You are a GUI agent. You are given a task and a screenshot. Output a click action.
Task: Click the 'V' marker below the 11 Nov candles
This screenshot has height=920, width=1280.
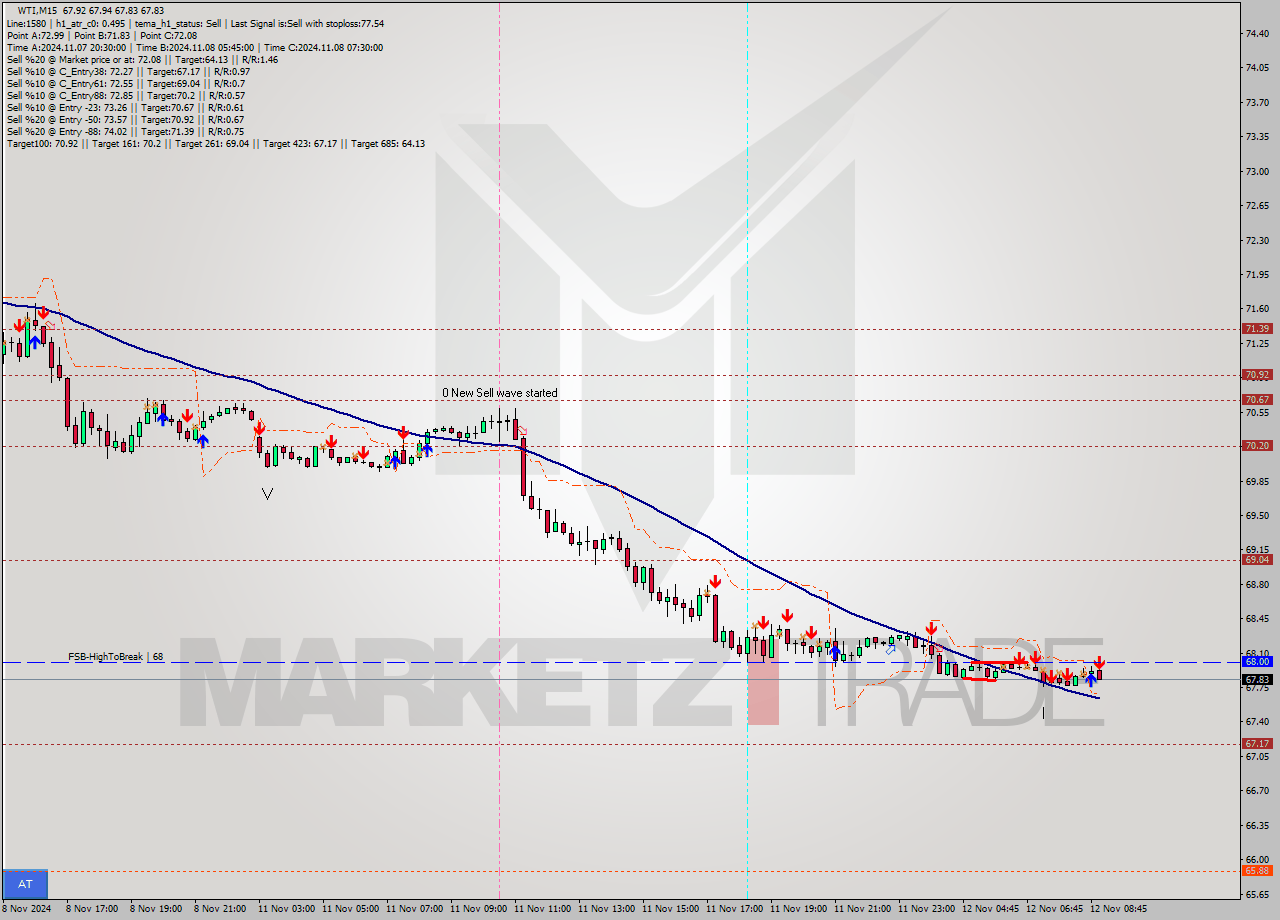(x=267, y=493)
